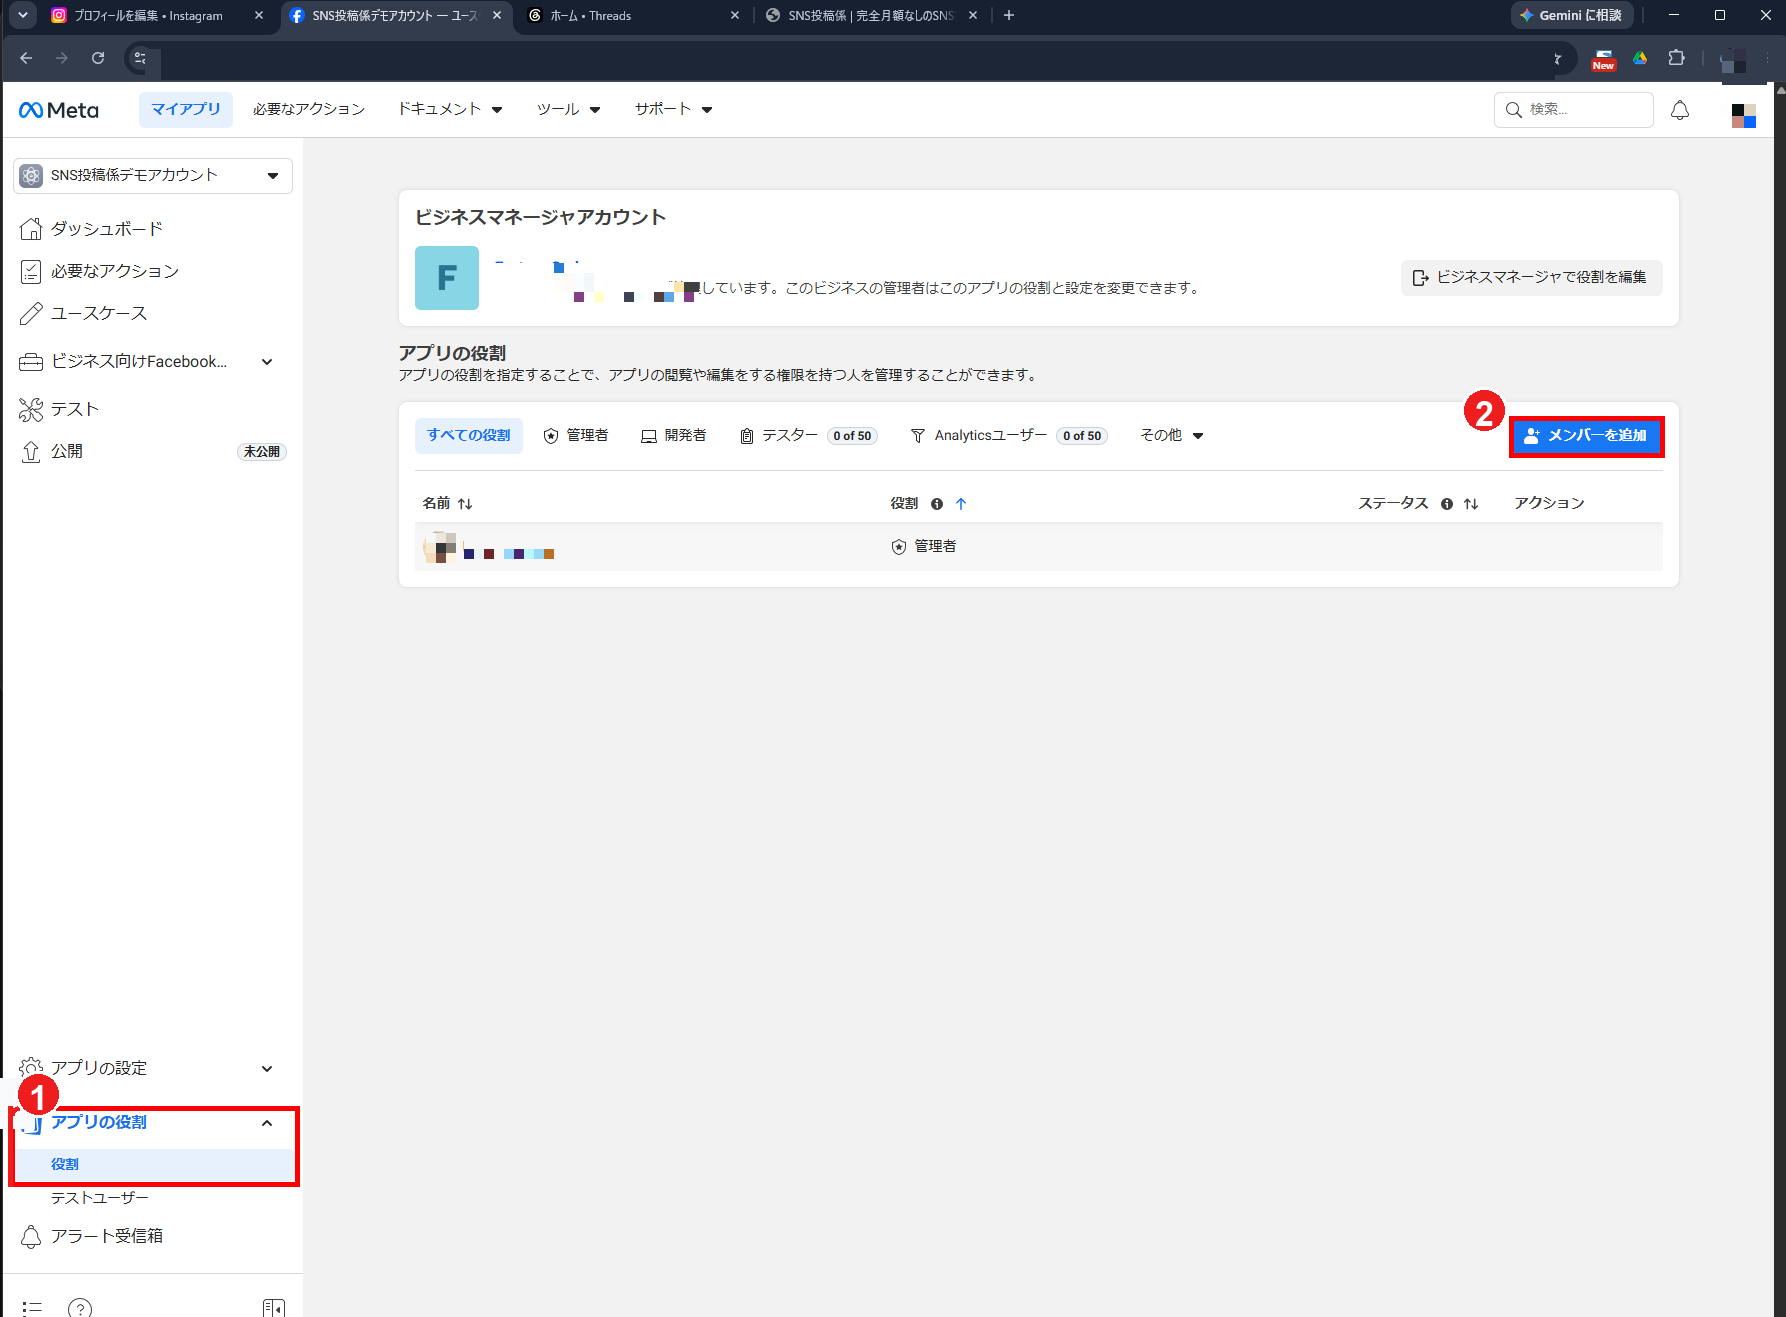Click the business account F thumbnail
1786x1317 pixels.
[x=447, y=278]
